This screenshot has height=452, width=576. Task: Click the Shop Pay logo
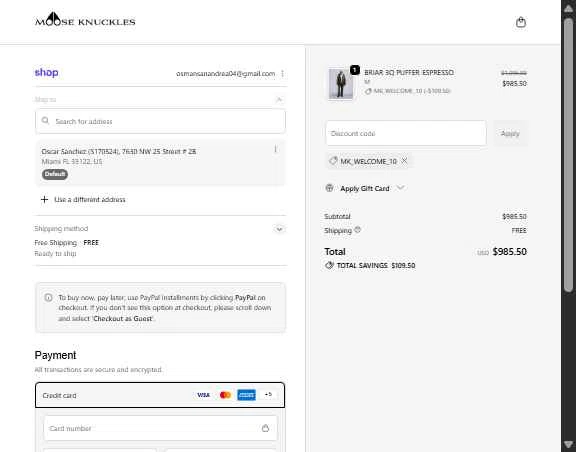(47, 72)
